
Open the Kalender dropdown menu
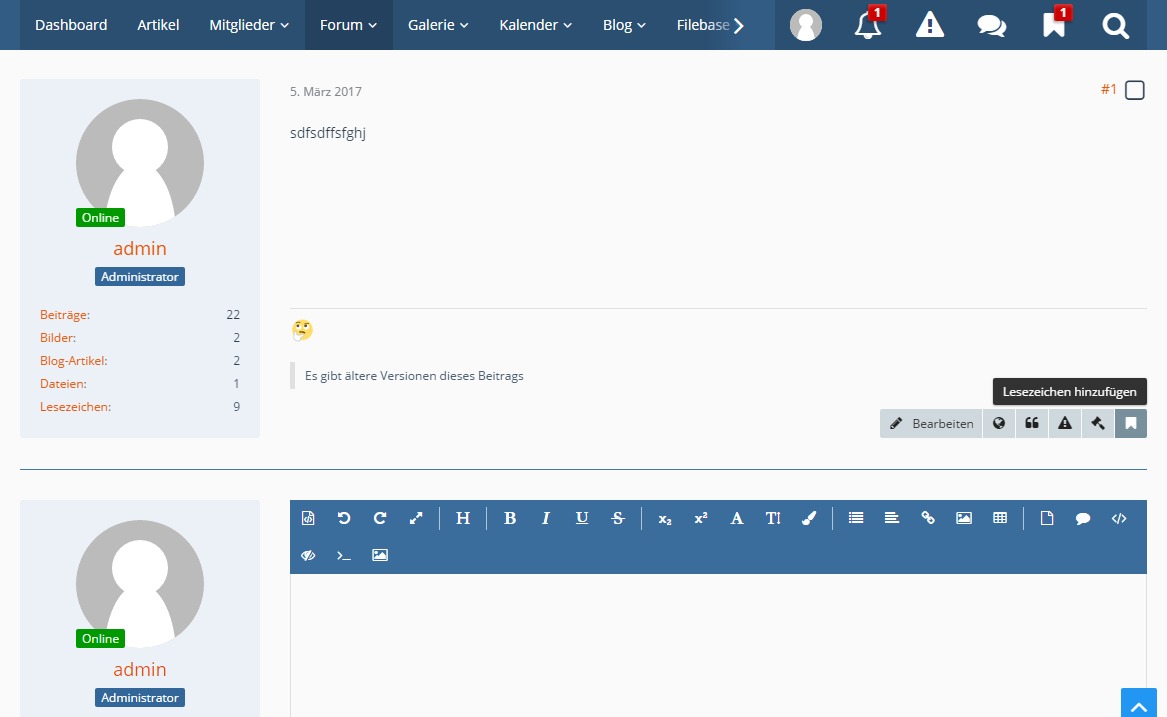[536, 25]
